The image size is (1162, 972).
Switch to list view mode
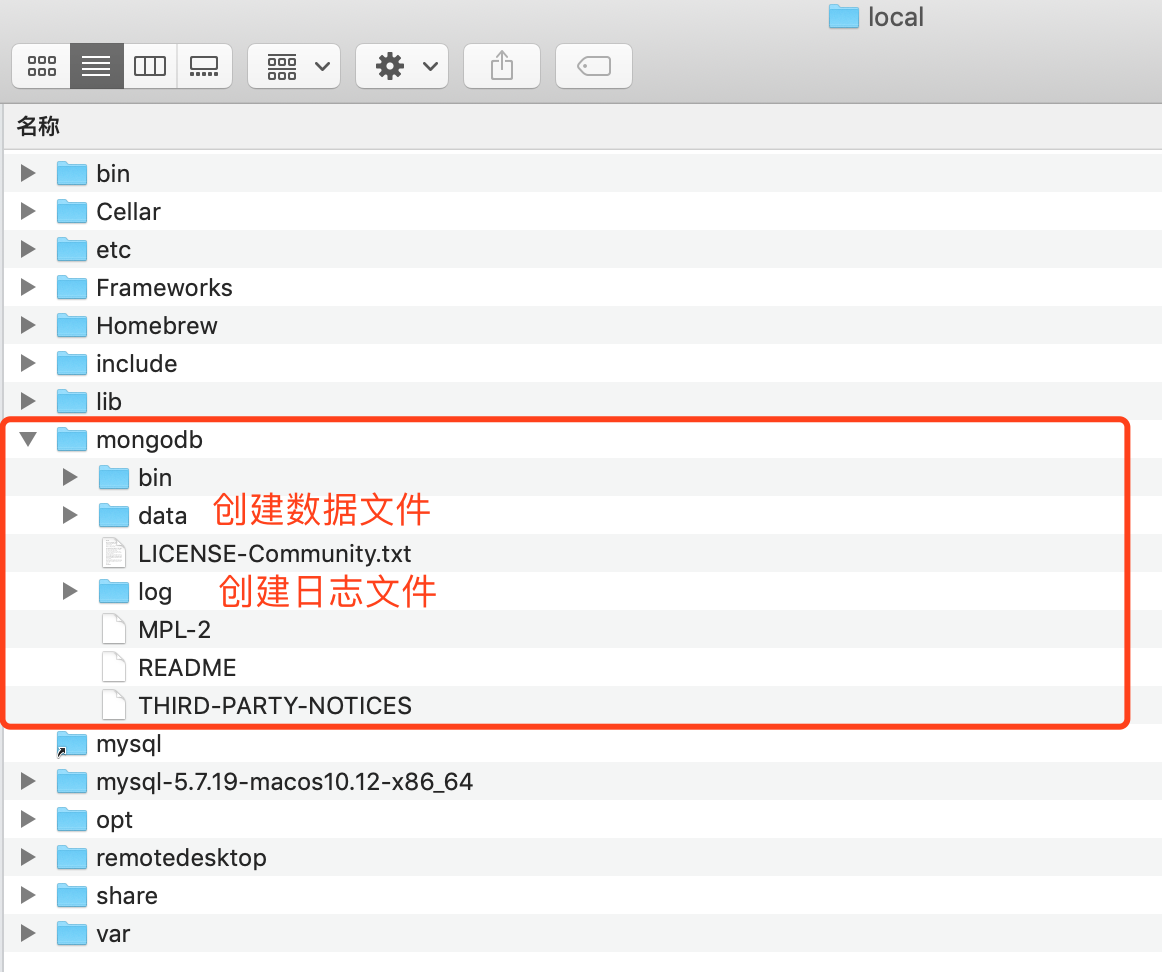pyautogui.click(x=96, y=66)
